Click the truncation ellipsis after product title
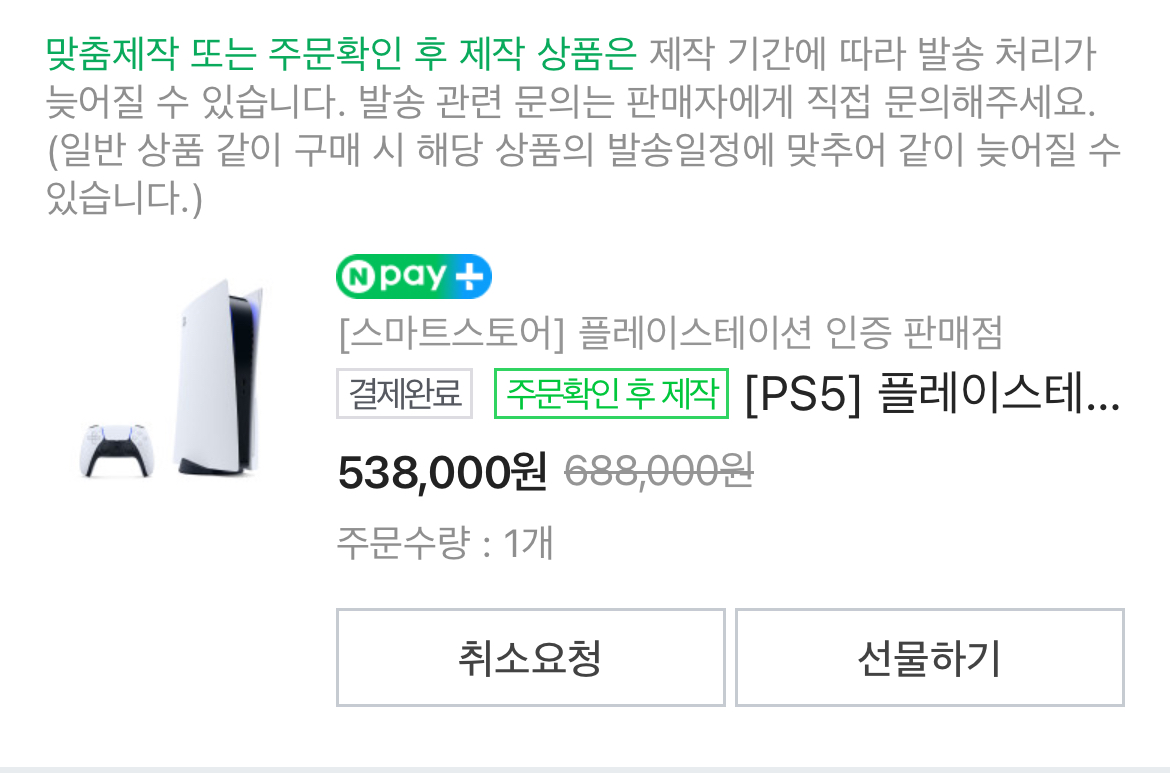The image size is (1170, 773). click(1103, 404)
